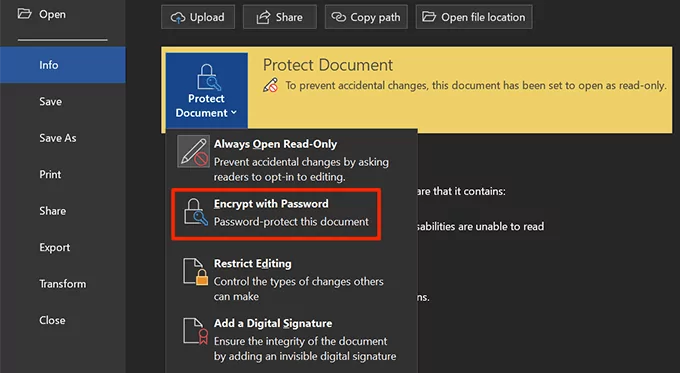Click the Upload cloud icon
680x373 pixels.
pyautogui.click(x=178, y=17)
